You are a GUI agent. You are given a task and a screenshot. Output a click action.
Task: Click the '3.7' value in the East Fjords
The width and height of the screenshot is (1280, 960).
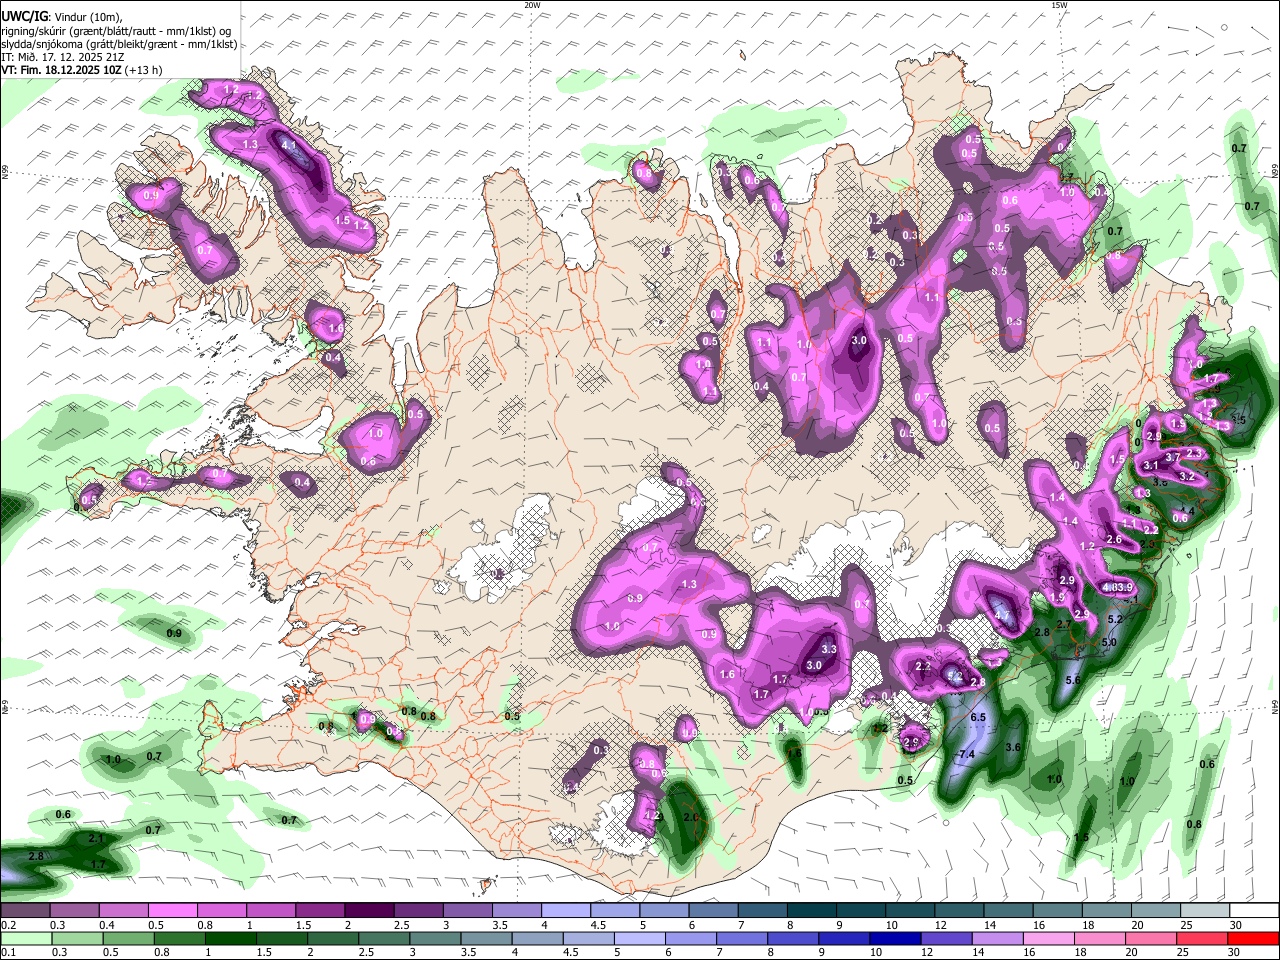pyautogui.click(x=1174, y=457)
